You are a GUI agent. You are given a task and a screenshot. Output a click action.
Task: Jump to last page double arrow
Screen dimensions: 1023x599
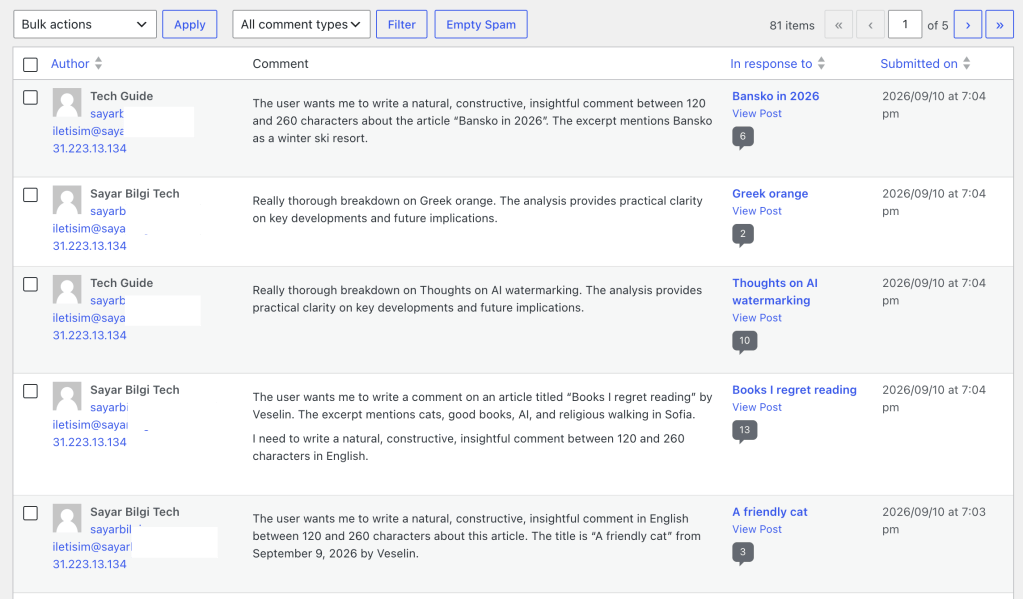pos(1000,25)
